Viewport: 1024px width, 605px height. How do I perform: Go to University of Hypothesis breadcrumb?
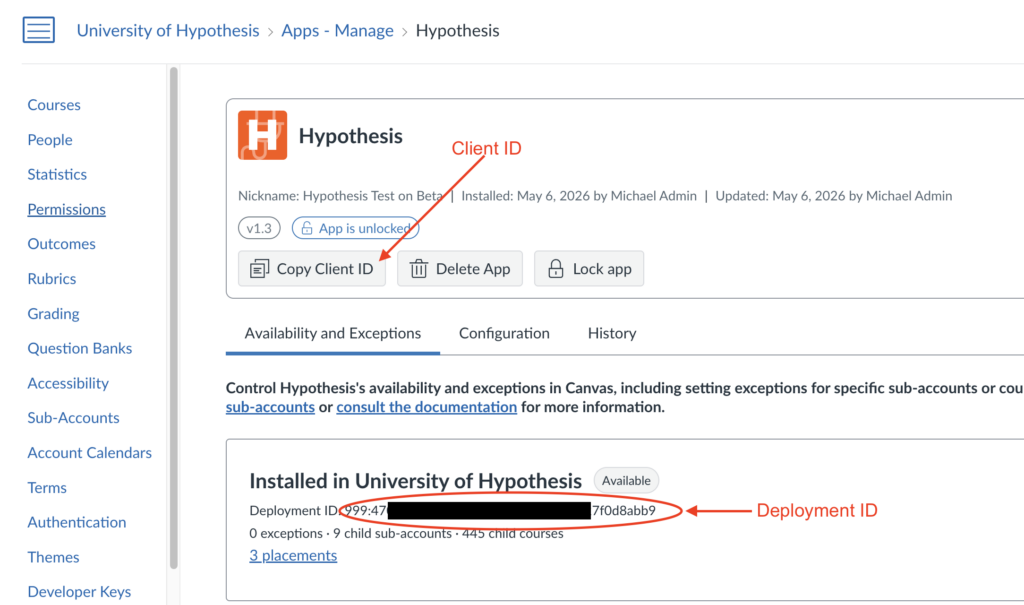[x=168, y=31]
